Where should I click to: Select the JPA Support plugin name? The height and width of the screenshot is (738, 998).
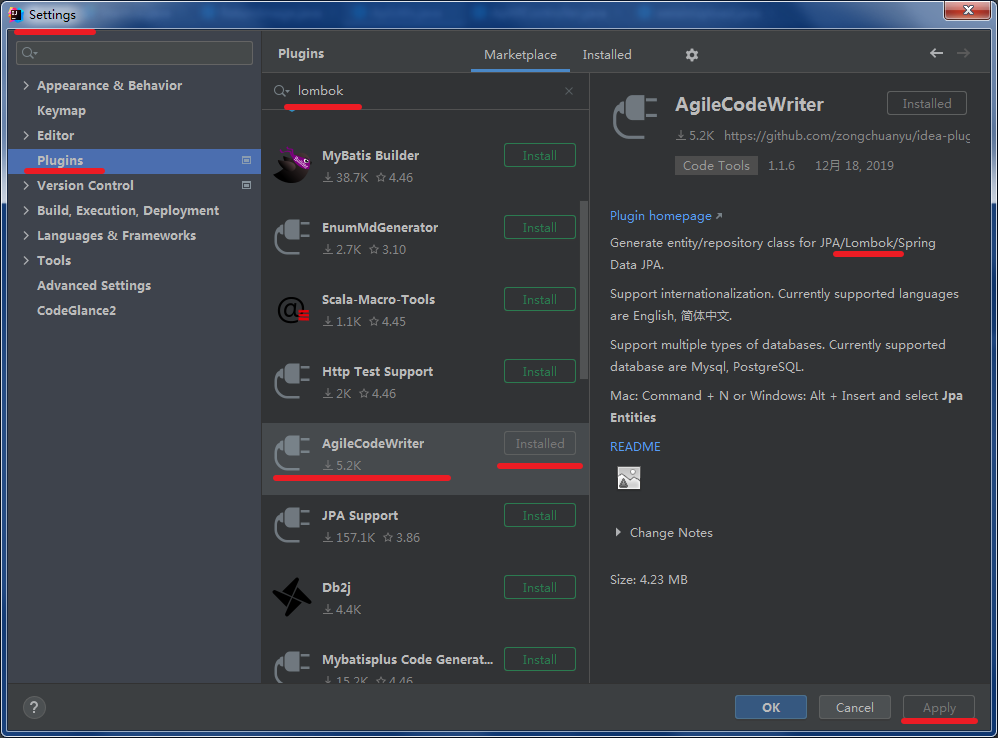pyautogui.click(x=360, y=515)
